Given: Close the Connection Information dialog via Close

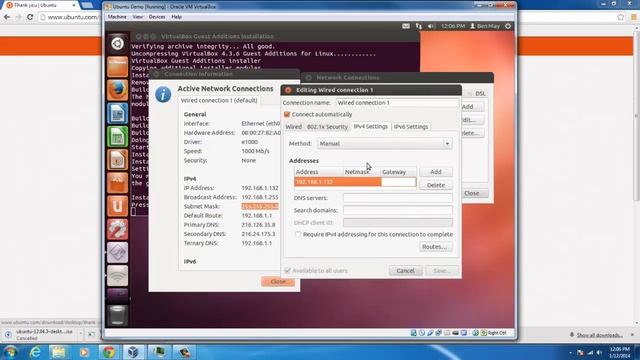Looking at the screenshot, I should [278, 282].
